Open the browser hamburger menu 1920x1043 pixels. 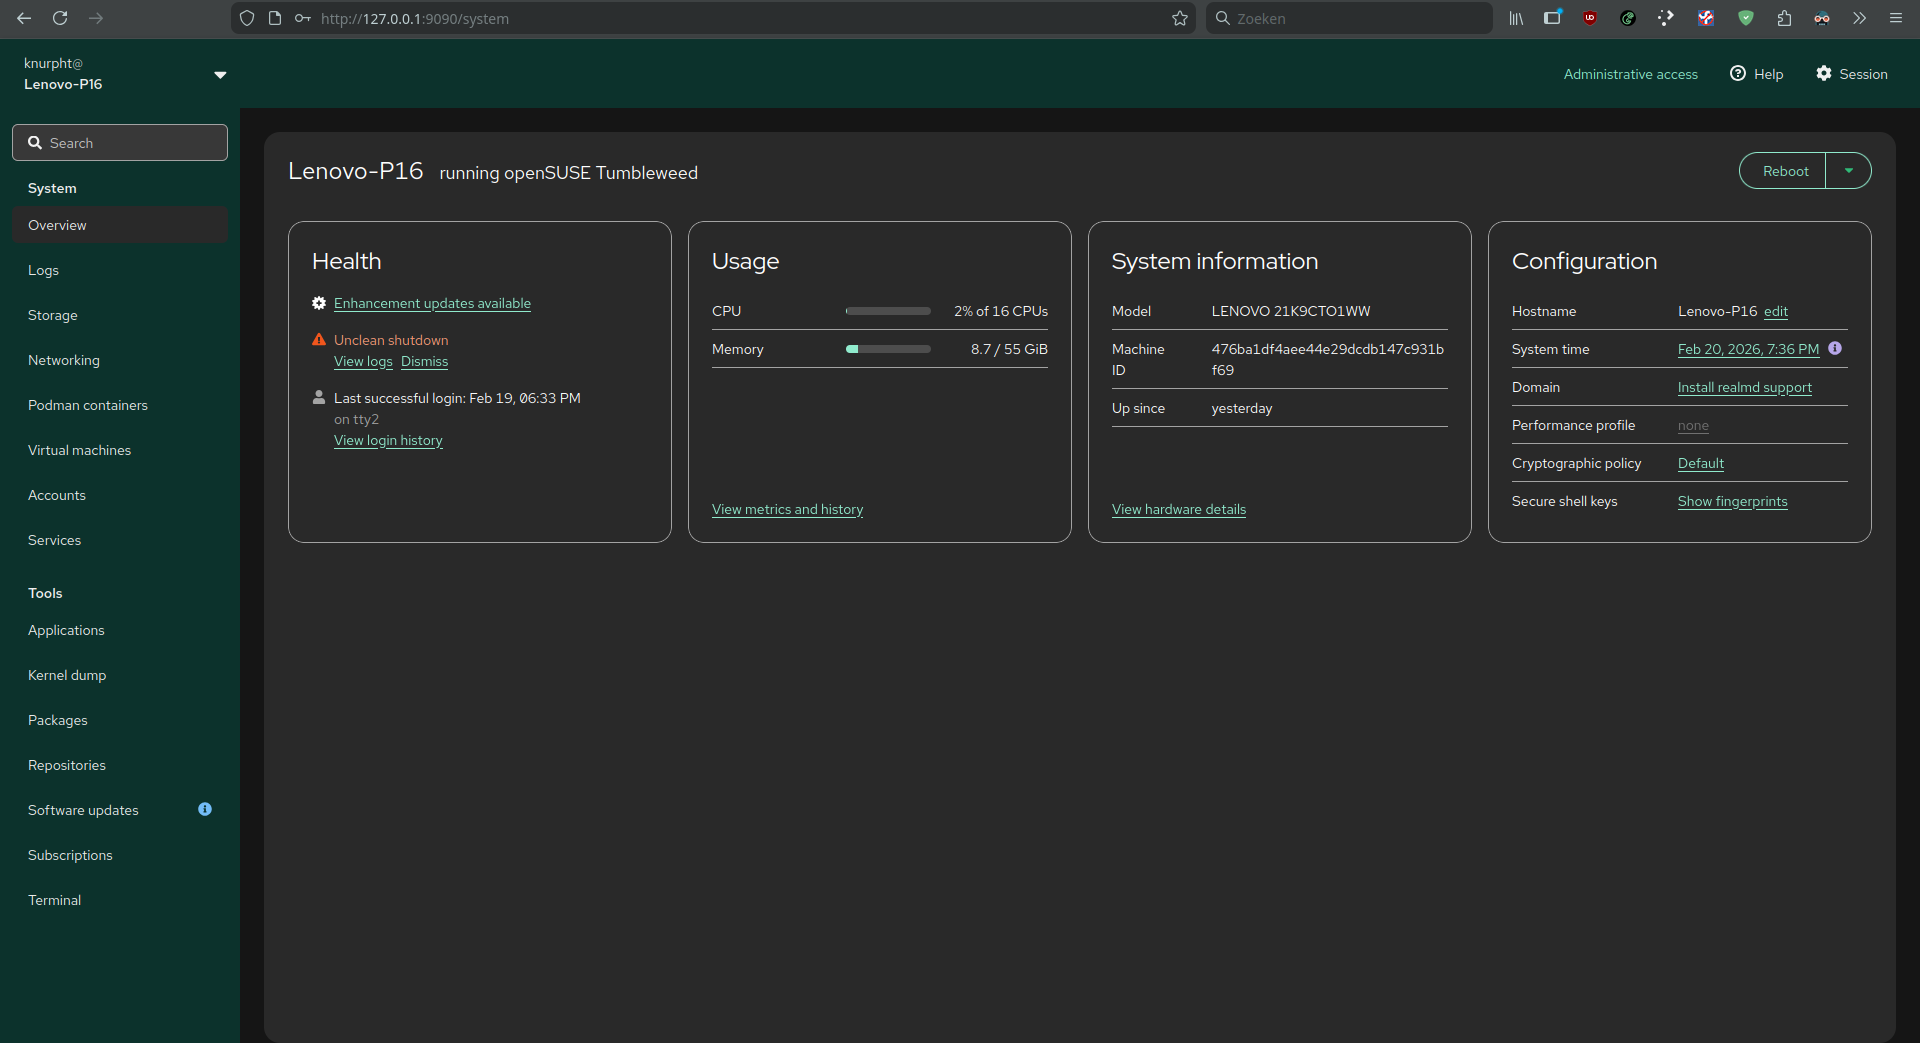(1896, 18)
